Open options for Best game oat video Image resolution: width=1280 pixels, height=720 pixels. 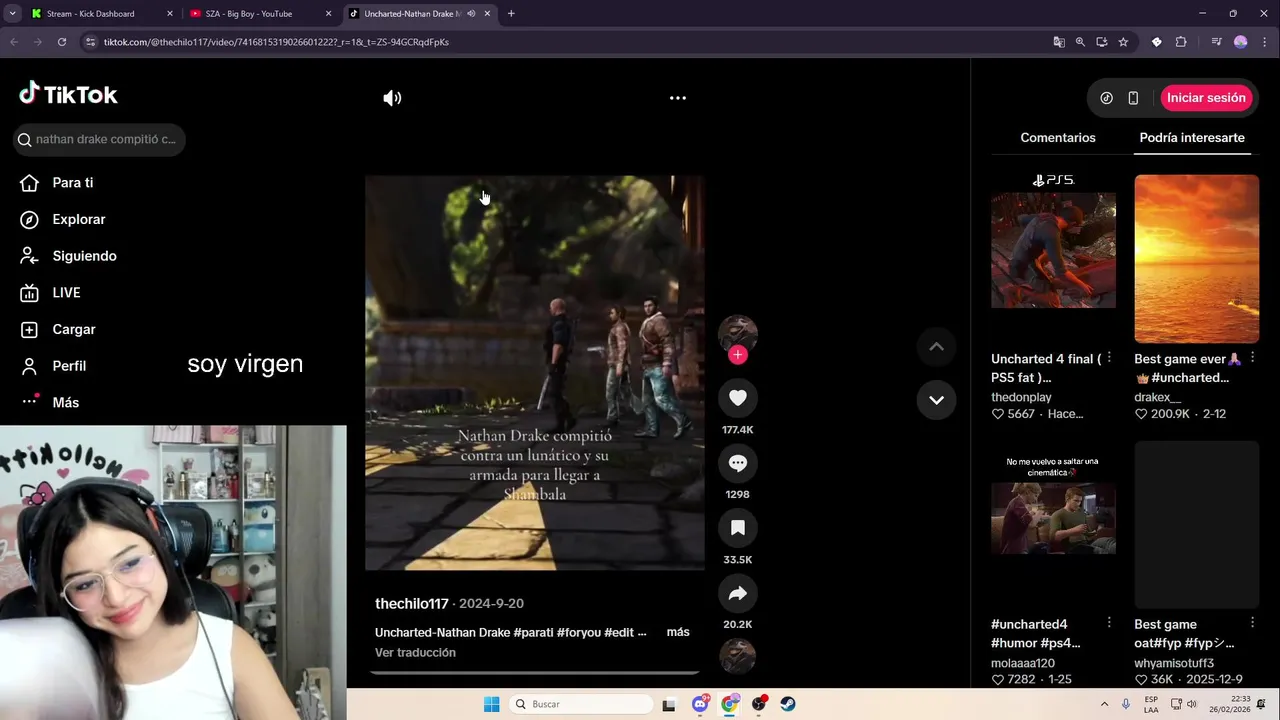[1252, 623]
